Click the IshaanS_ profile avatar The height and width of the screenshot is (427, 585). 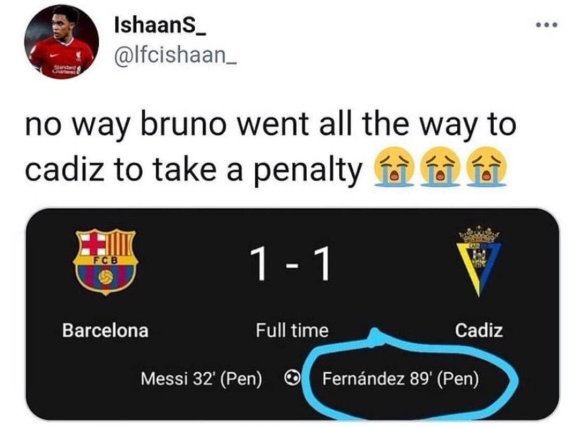pos(62,41)
